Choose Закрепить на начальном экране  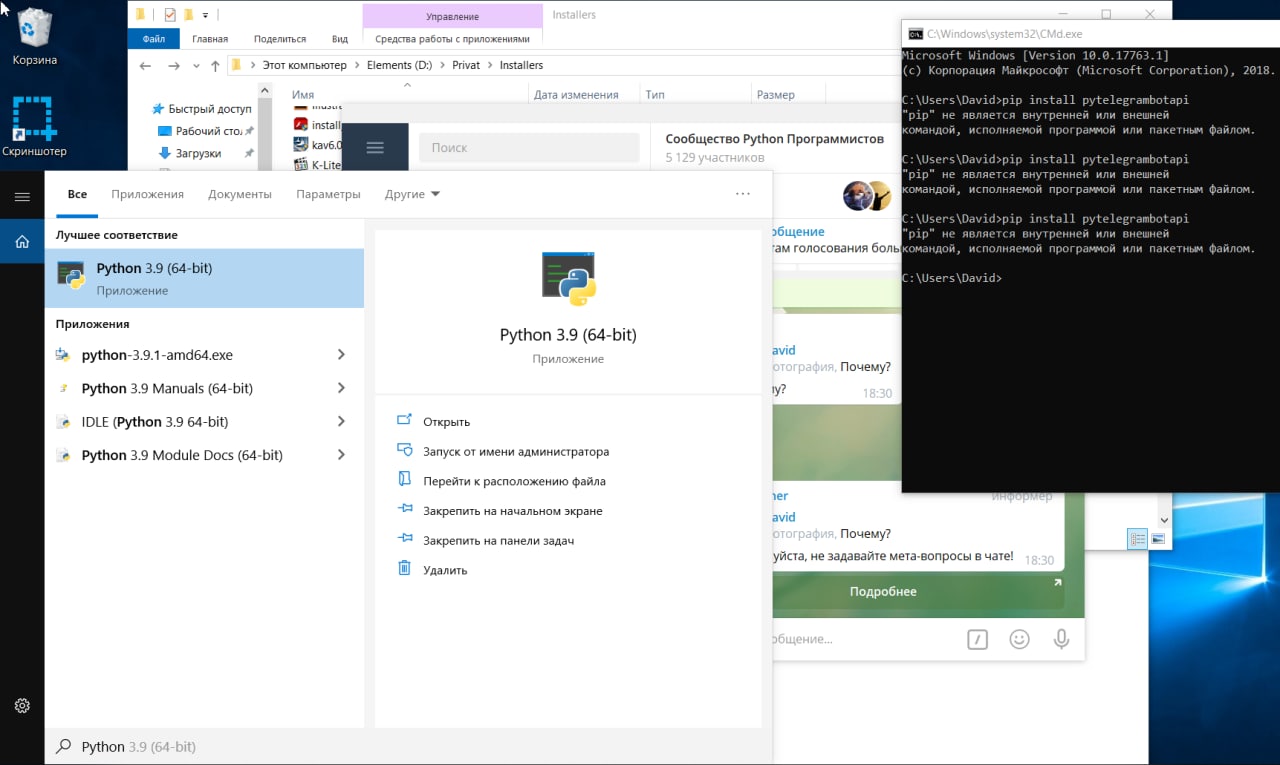[512, 511]
